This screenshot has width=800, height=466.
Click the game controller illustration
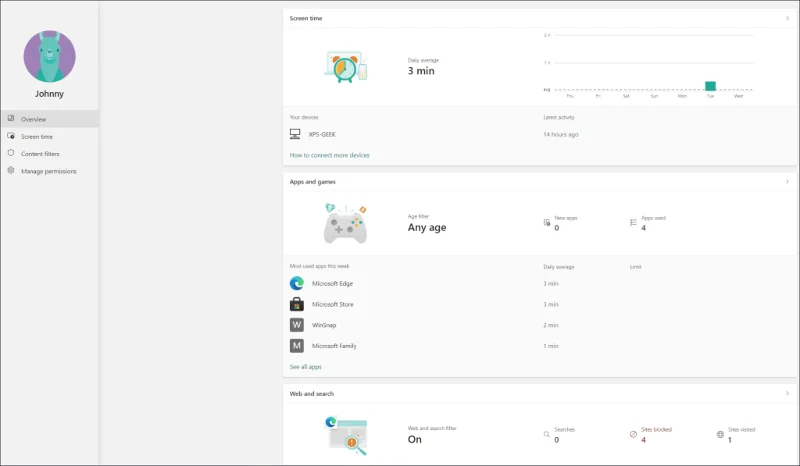(345, 224)
